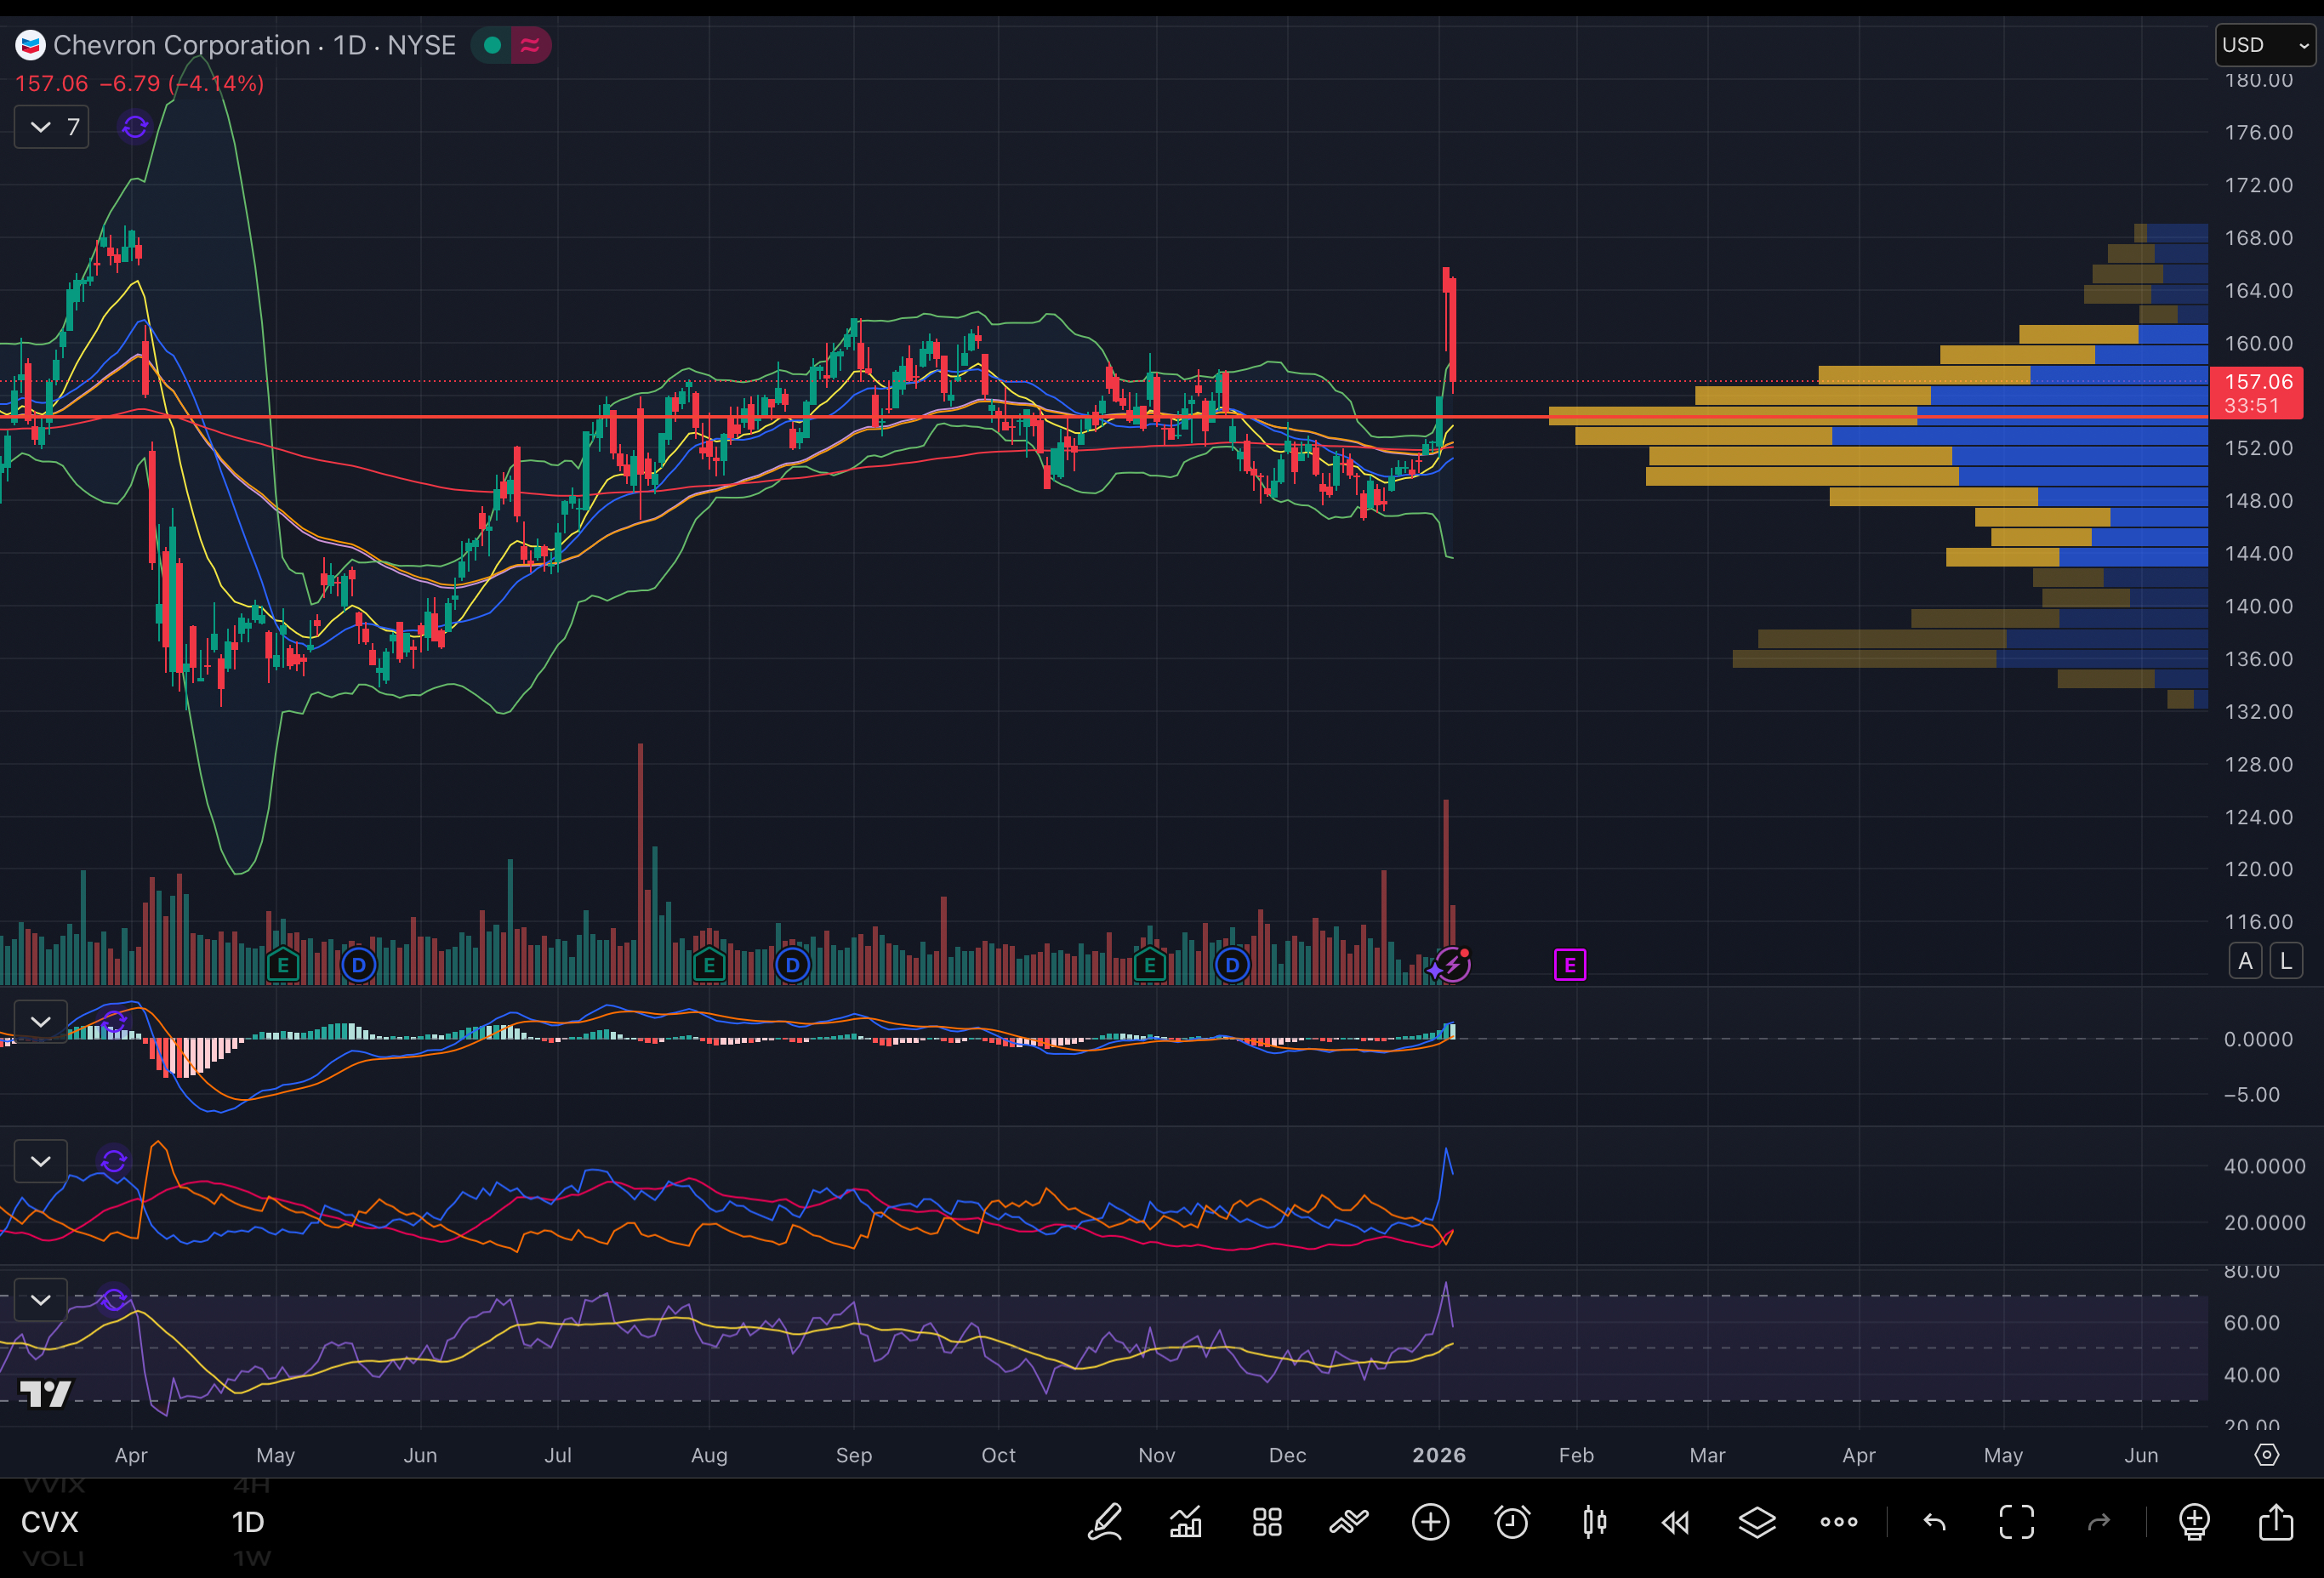Collapse the RSI pane legend chevron
Viewport: 2324px width, 1578px height.
click(41, 1300)
